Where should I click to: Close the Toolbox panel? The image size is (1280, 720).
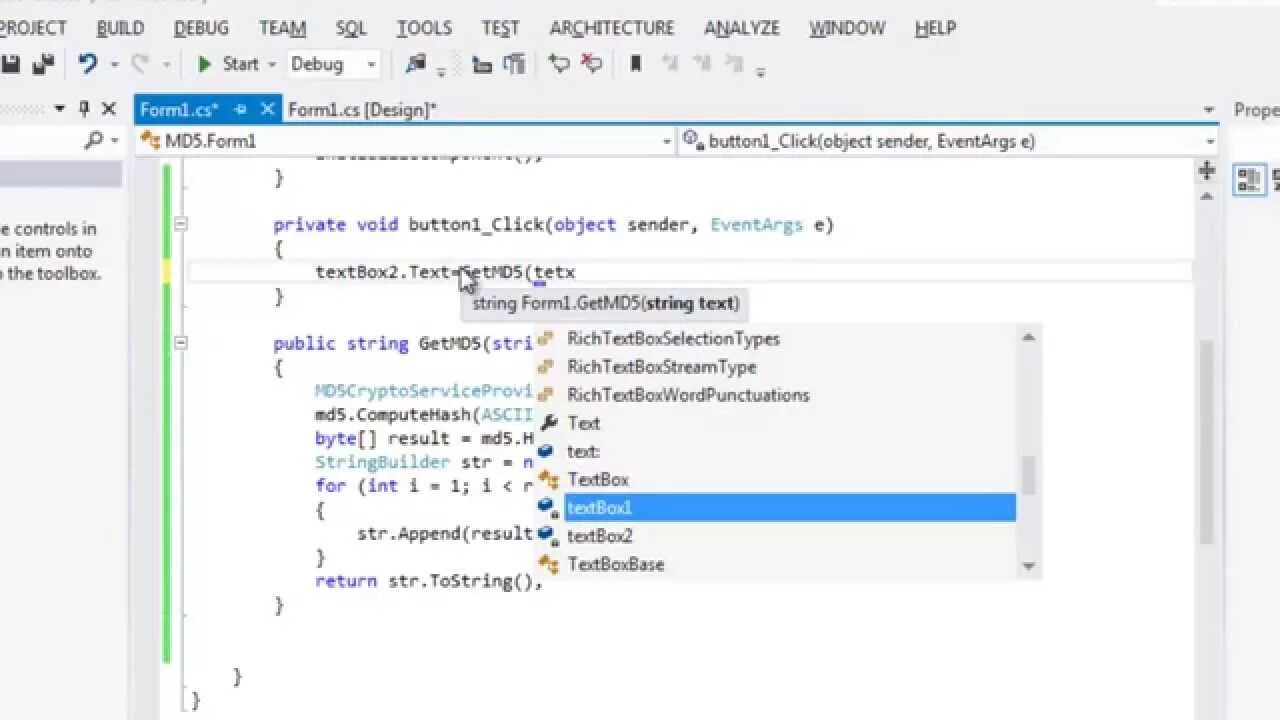click(x=109, y=108)
